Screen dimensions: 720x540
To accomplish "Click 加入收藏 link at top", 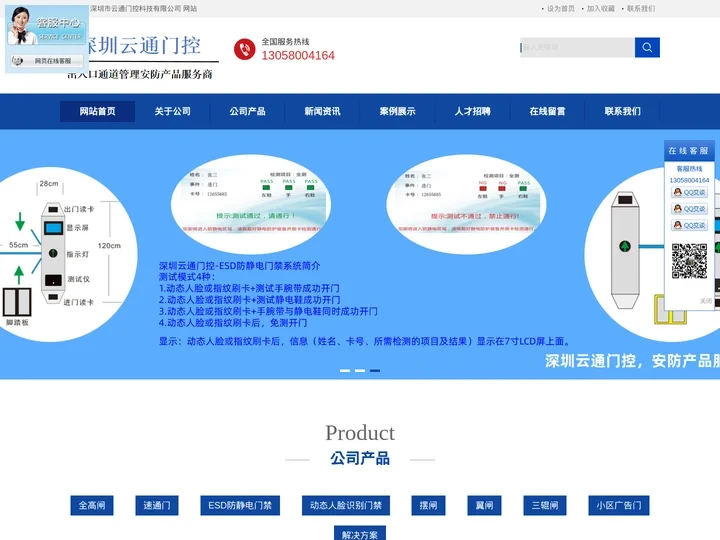I will [x=601, y=9].
